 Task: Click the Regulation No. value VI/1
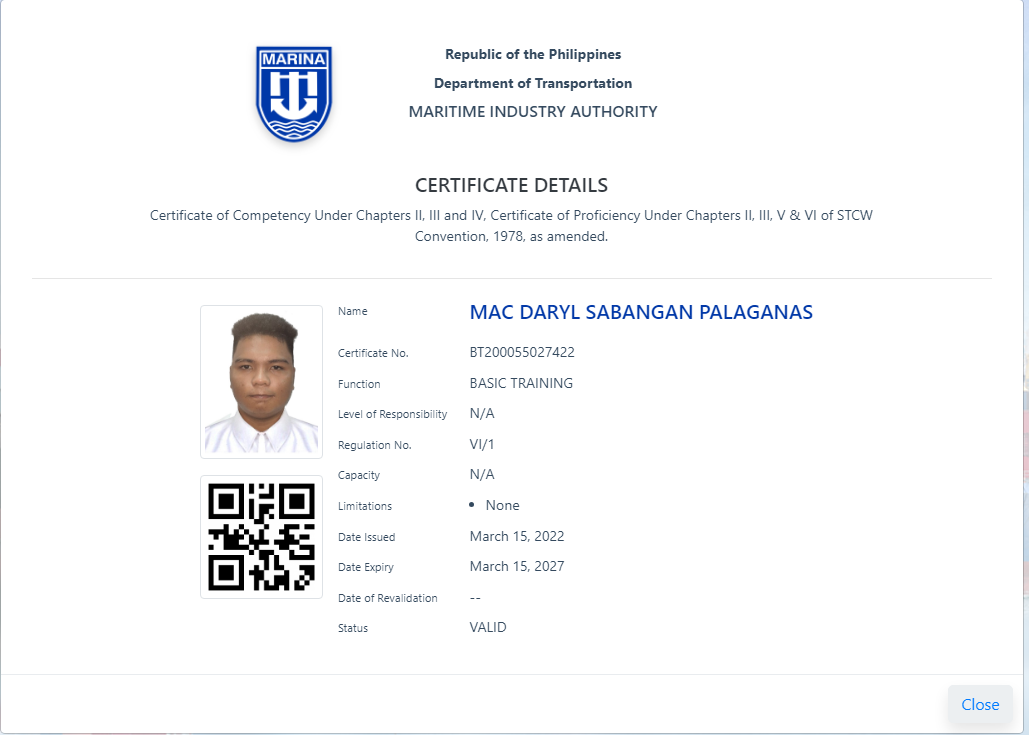483,444
